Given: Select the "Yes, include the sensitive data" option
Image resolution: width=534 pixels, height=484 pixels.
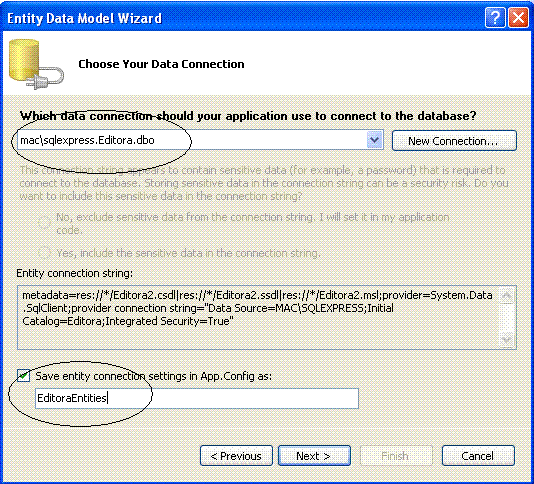Looking at the screenshot, I should [x=44, y=253].
